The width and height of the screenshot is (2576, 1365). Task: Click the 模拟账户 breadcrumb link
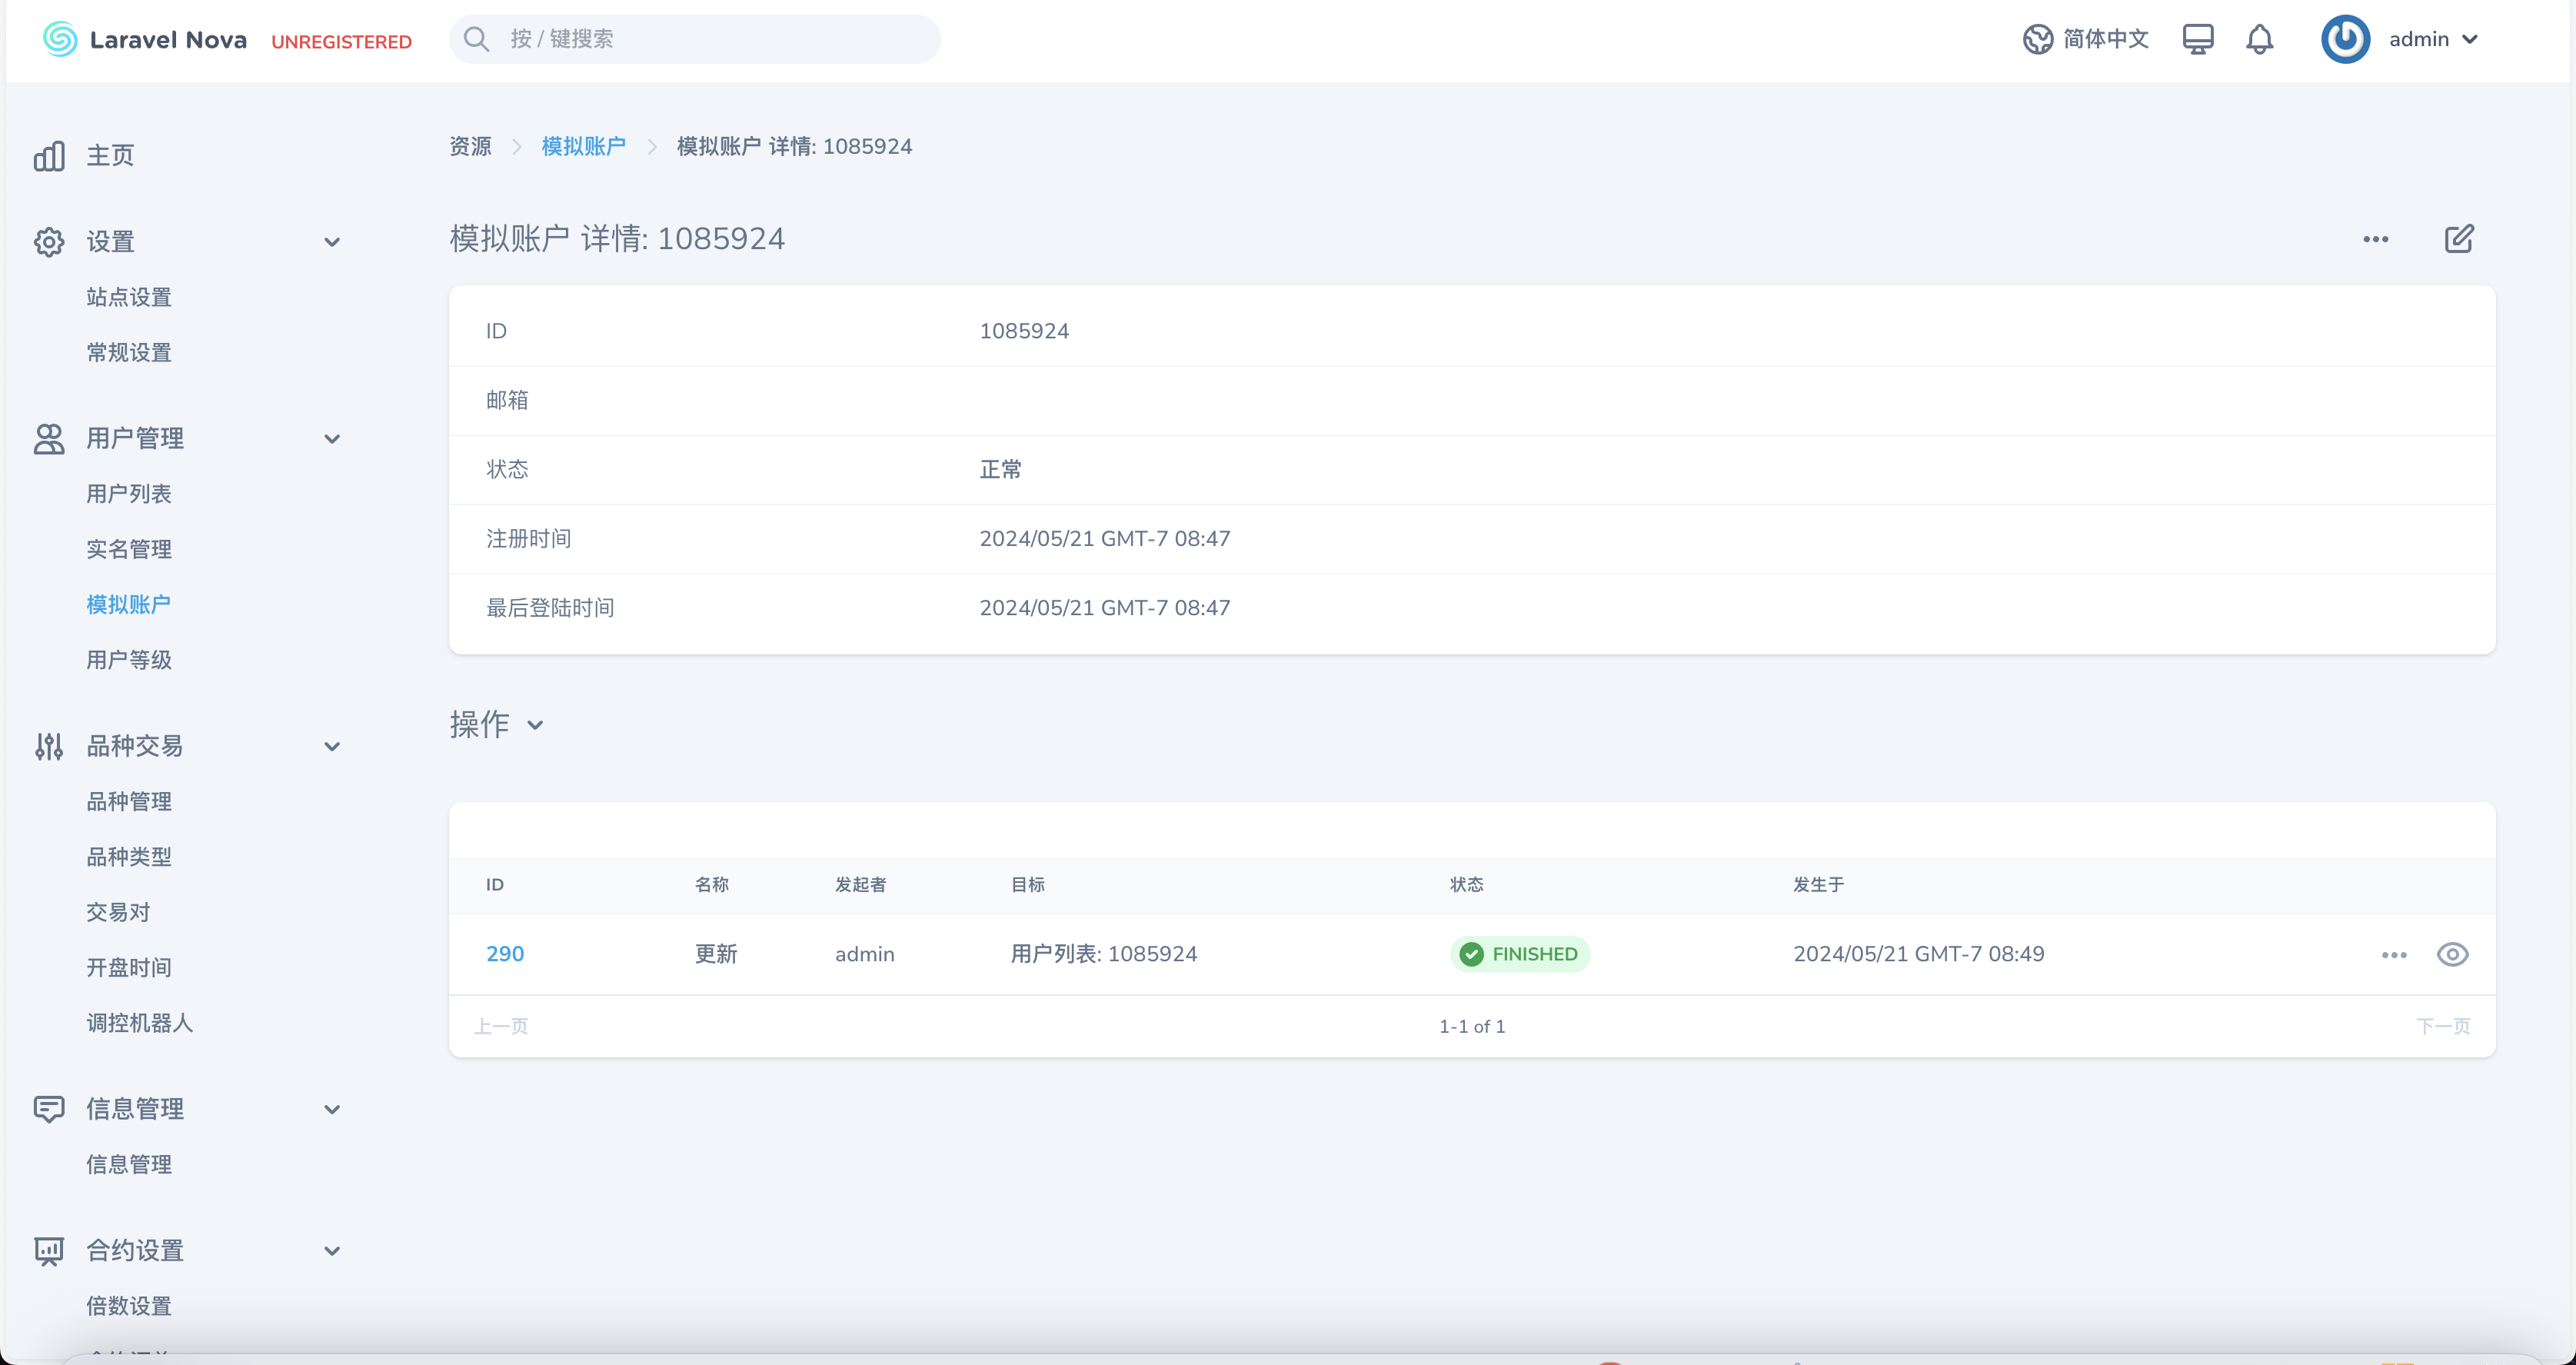pyautogui.click(x=583, y=147)
